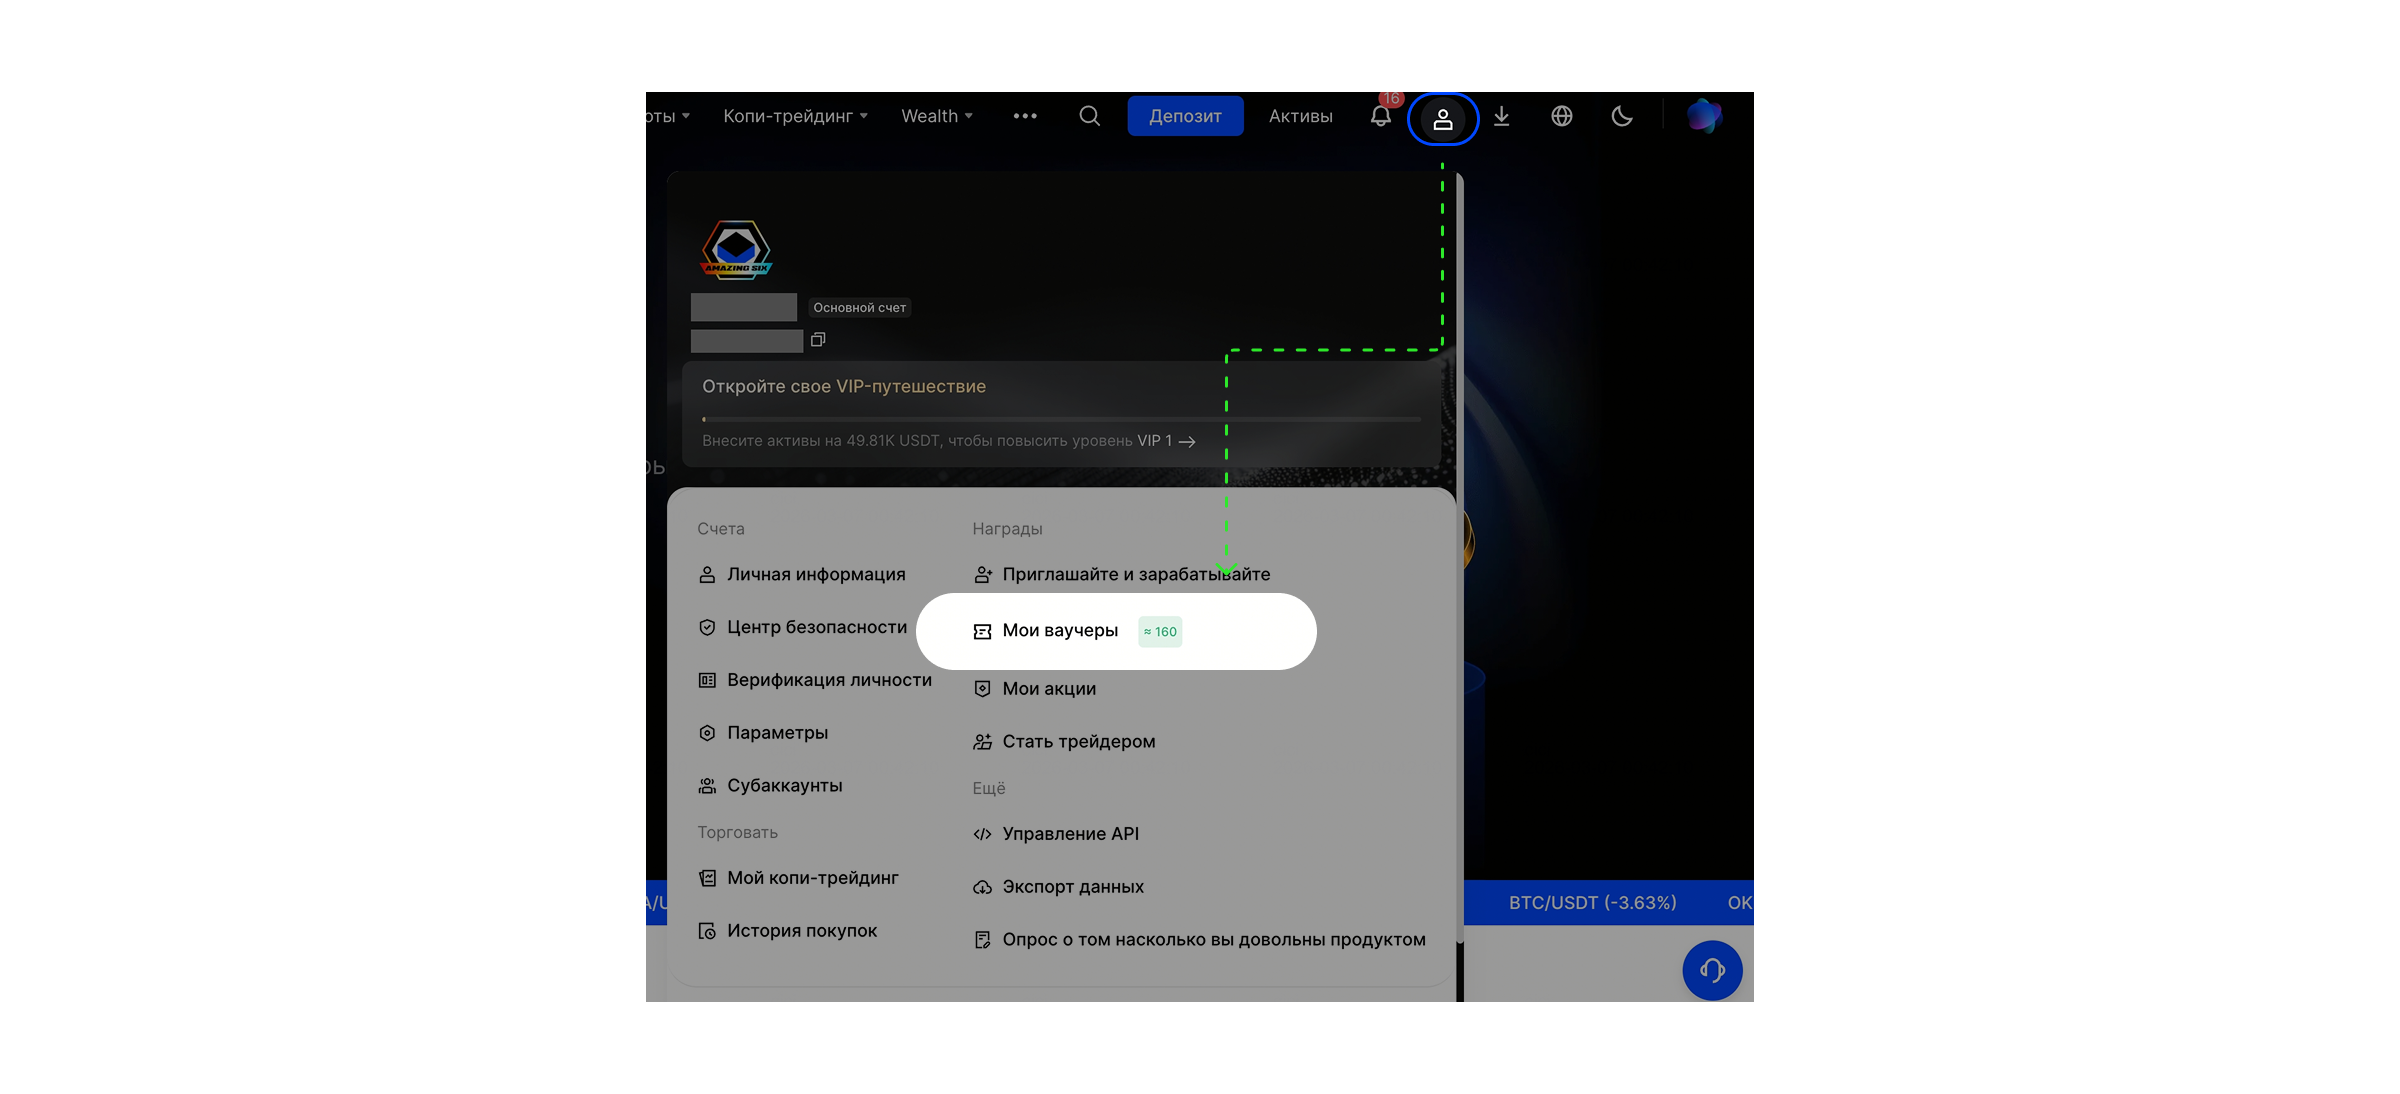Viewport: 2400px width, 1094px height.
Task: Open the notifications bell icon
Action: pyautogui.click(x=1380, y=116)
